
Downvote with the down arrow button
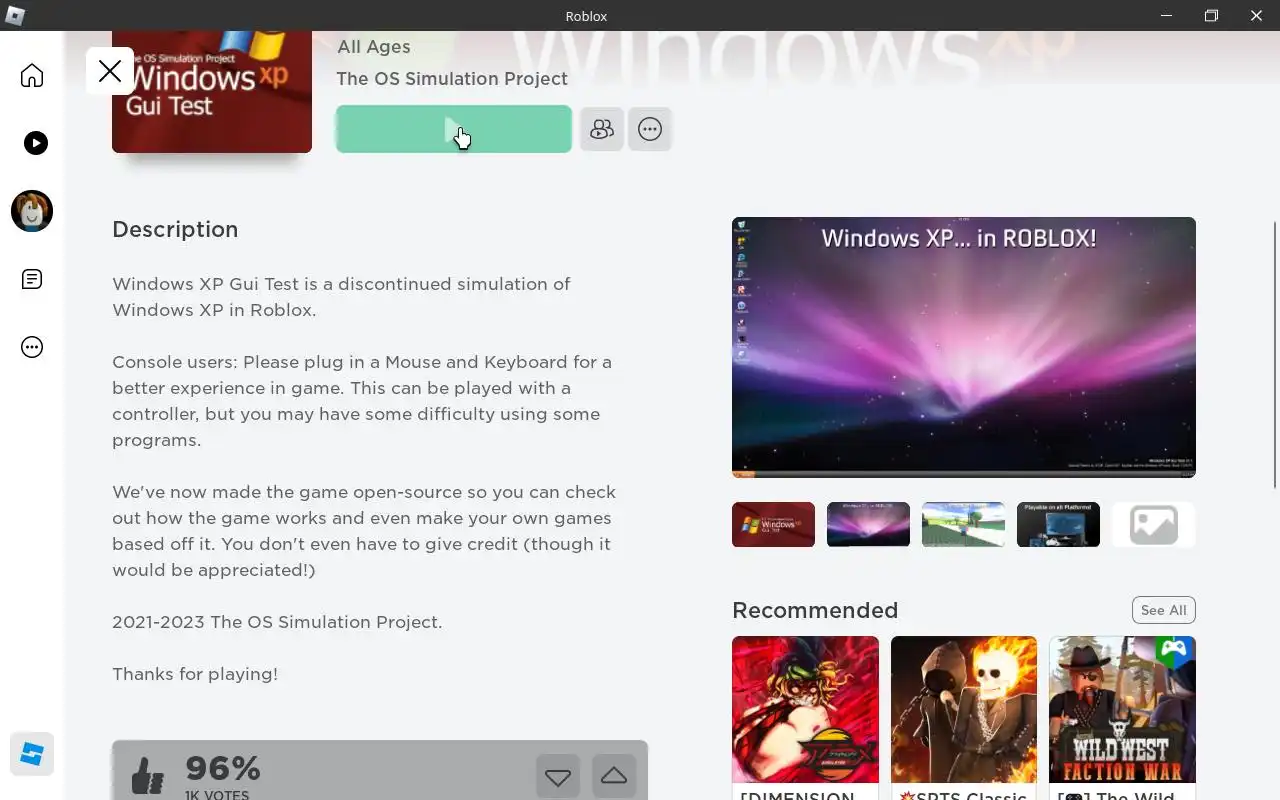pyautogui.click(x=558, y=776)
